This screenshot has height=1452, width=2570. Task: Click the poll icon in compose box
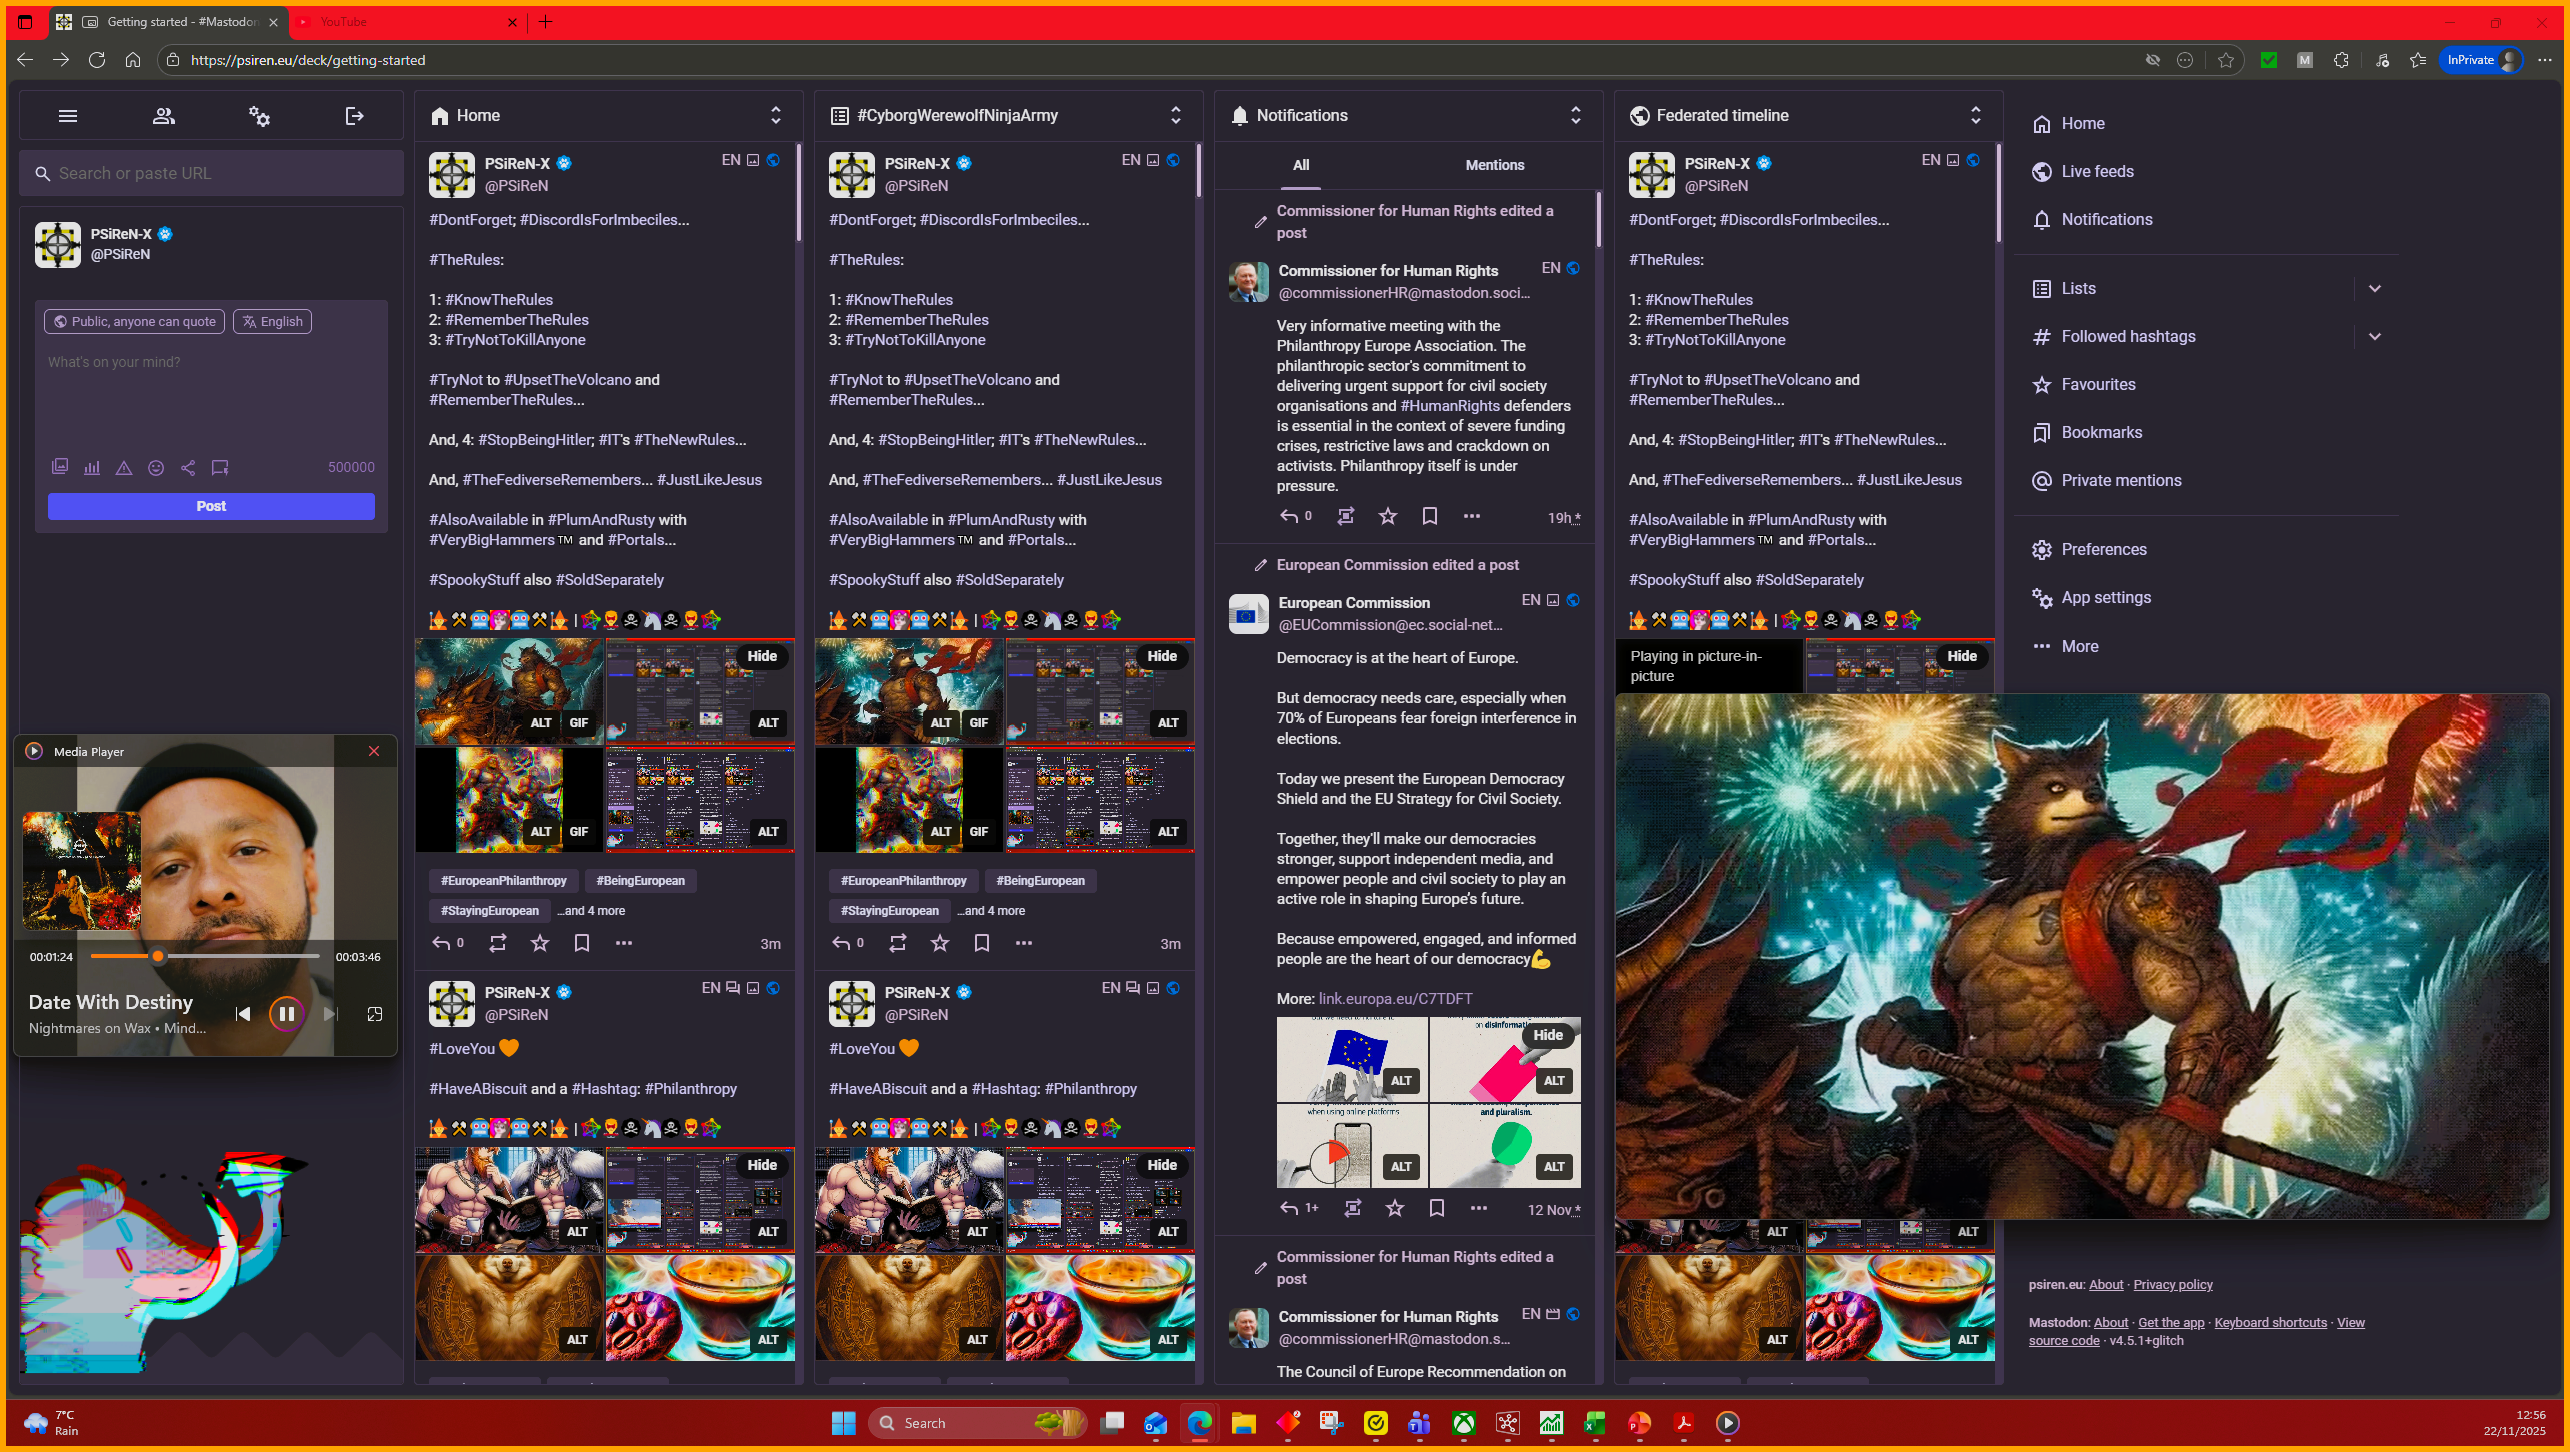click(x=92, y=467)
